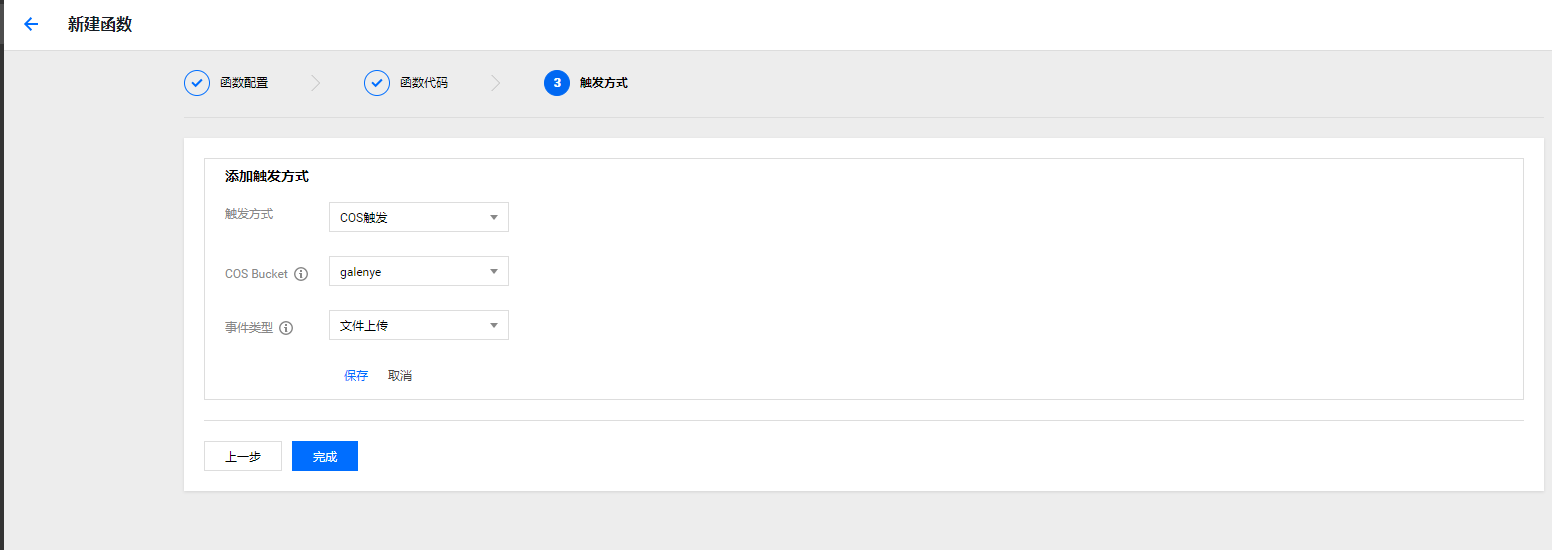The image size is (1552, 550).
Task: Click the back arrow beside 新建函数
Action: (31, 24)
